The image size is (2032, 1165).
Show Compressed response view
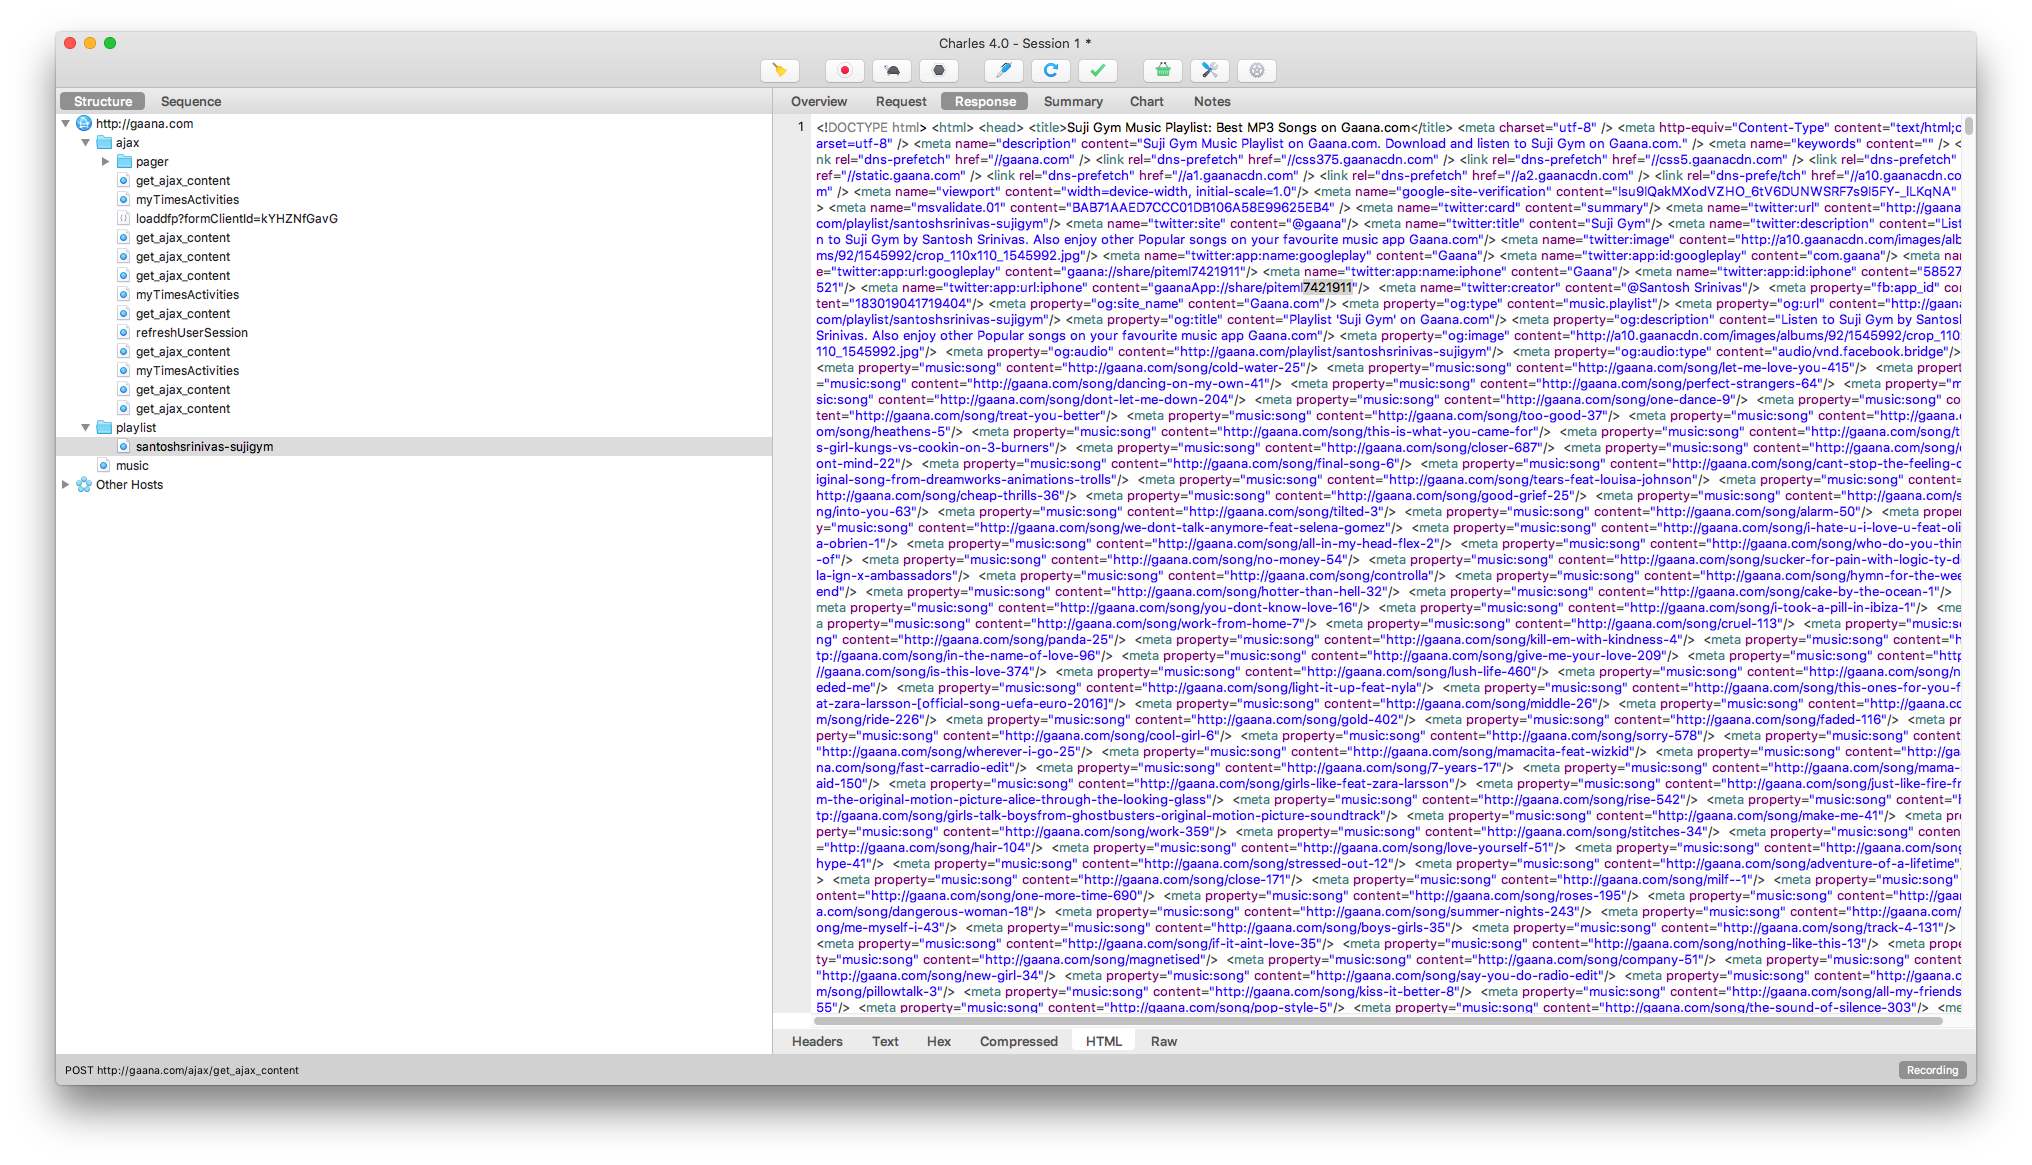(1019, 1041)
